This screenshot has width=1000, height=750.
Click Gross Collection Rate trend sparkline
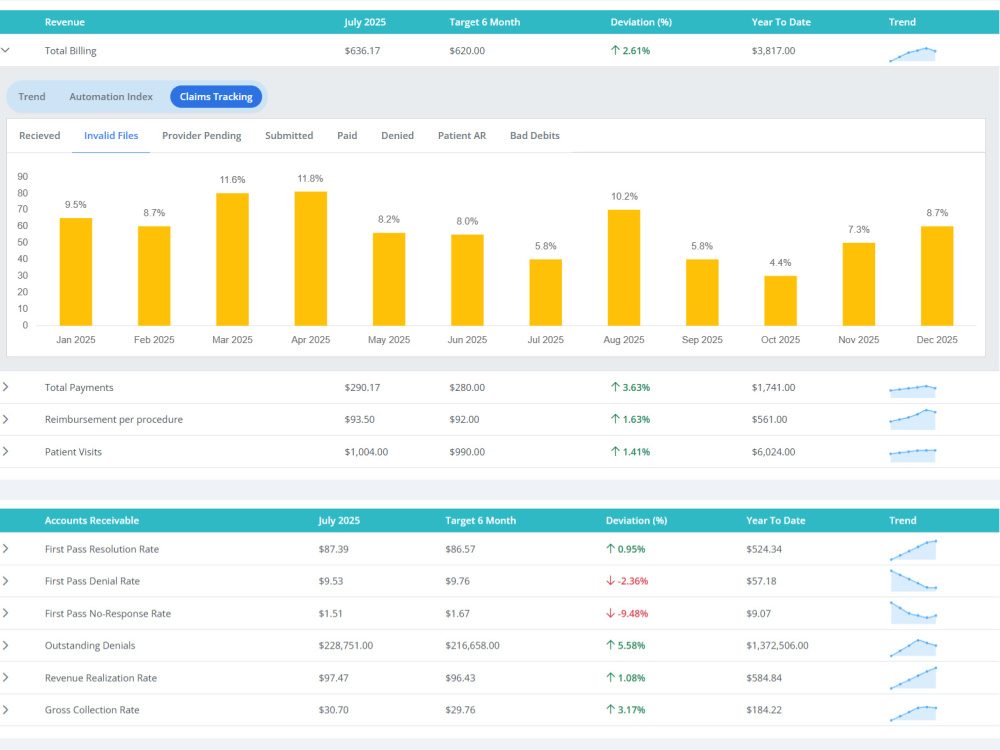coord(913,713)
